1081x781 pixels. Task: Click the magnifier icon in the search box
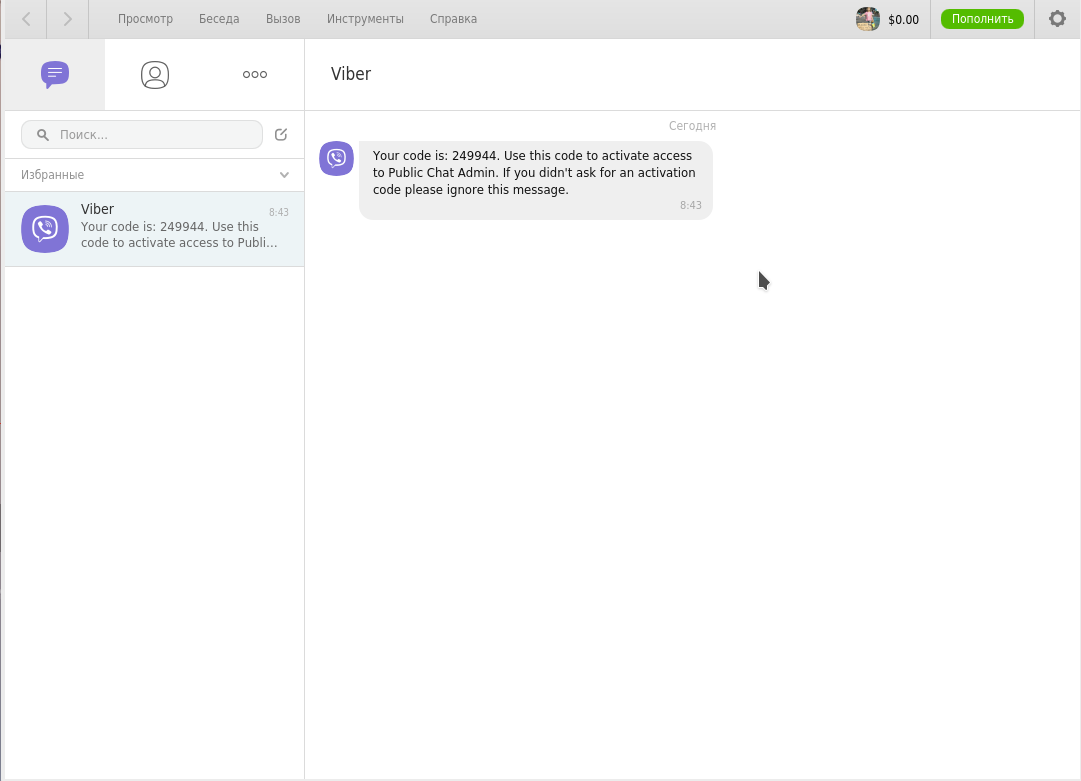(x=43, y=134)
